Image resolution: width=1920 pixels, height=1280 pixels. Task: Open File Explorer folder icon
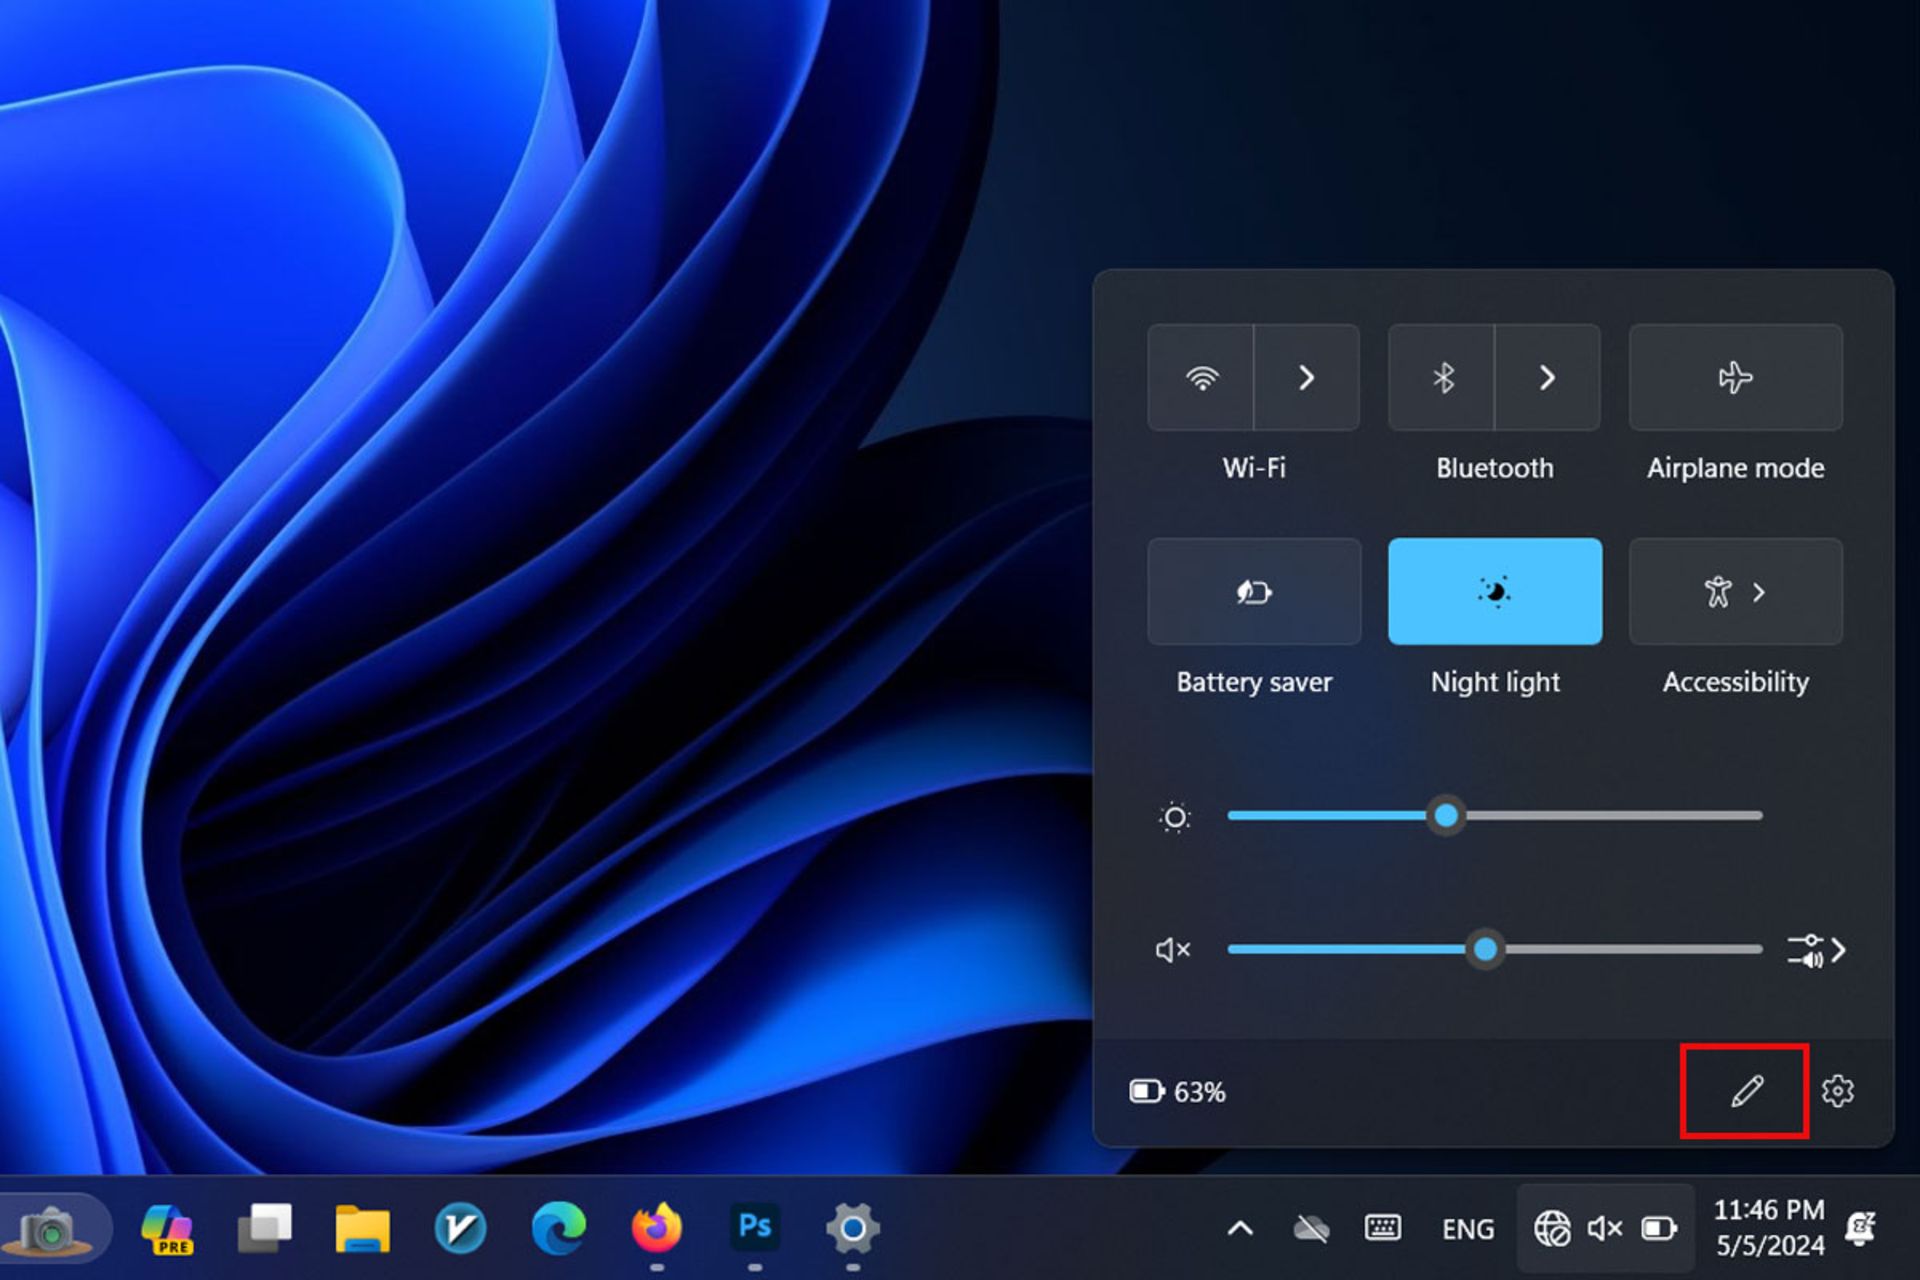point(362,1229)
